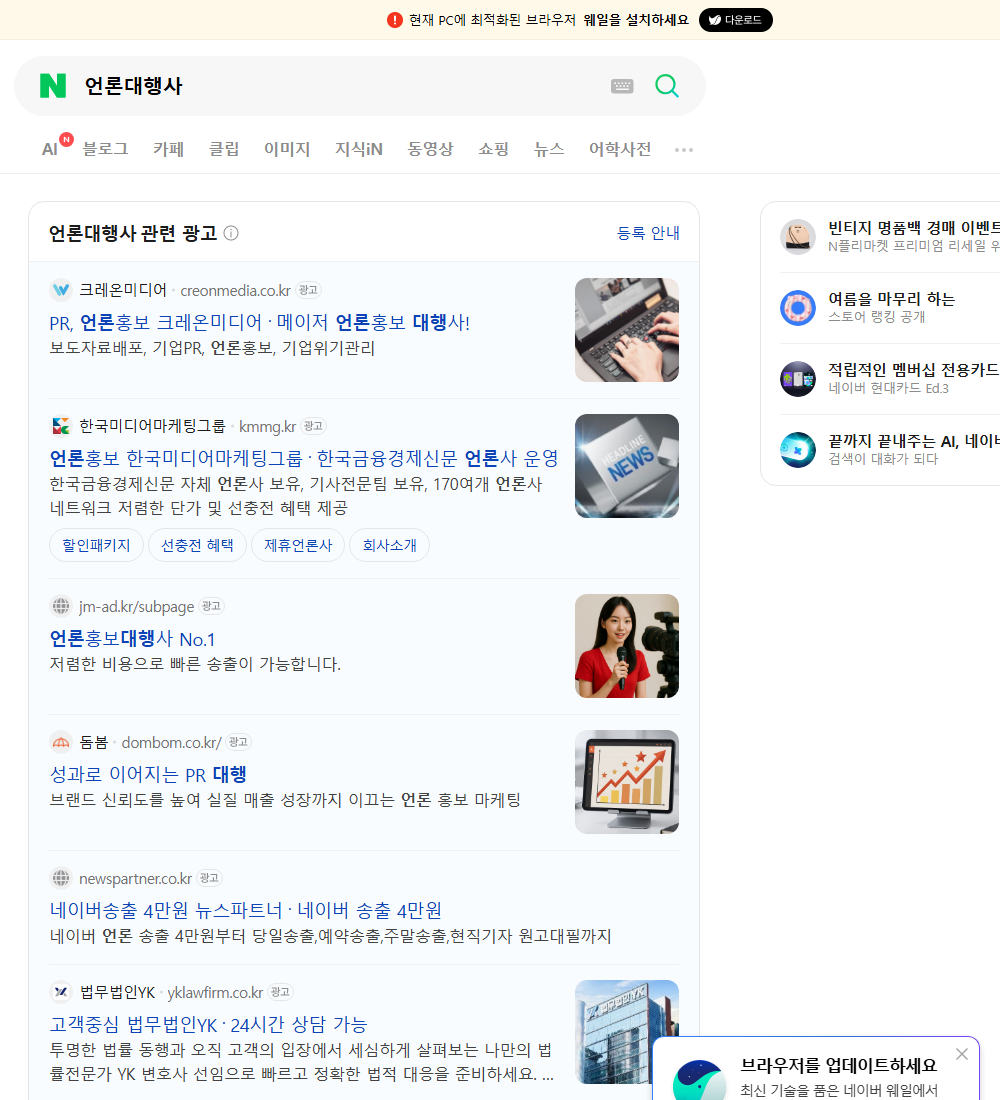Click the growth chart monitor thumbnail
This screenshot has width=1000, height=1100.
(x=627, y=782)
